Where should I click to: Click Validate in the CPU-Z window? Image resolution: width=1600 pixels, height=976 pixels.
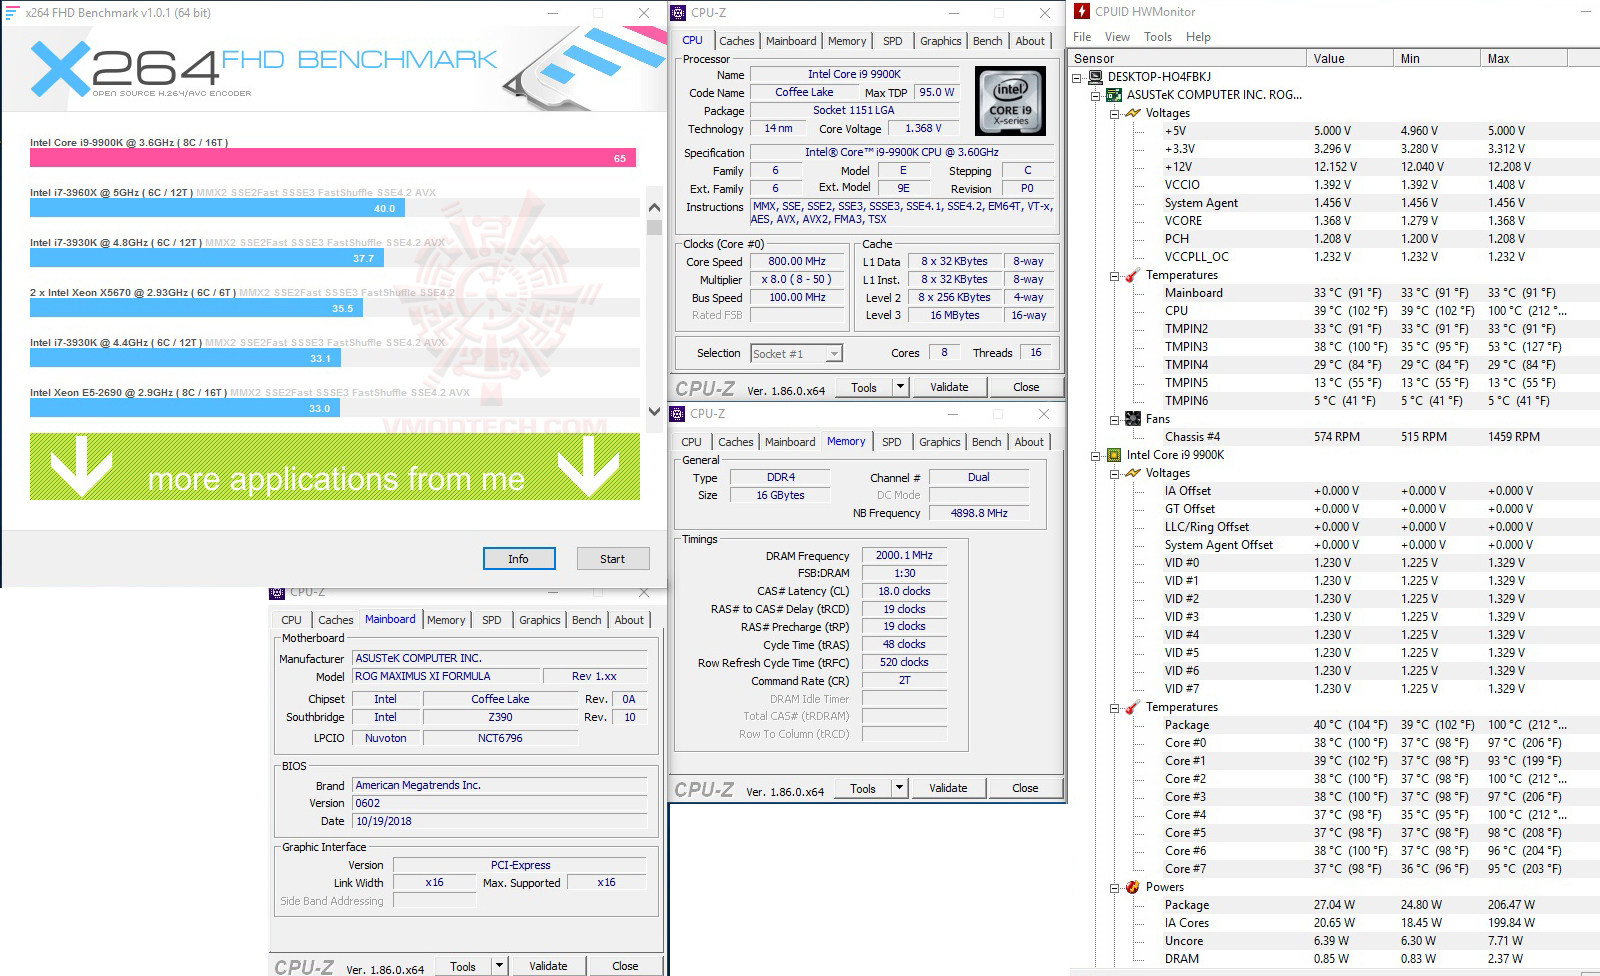point(948,387)
